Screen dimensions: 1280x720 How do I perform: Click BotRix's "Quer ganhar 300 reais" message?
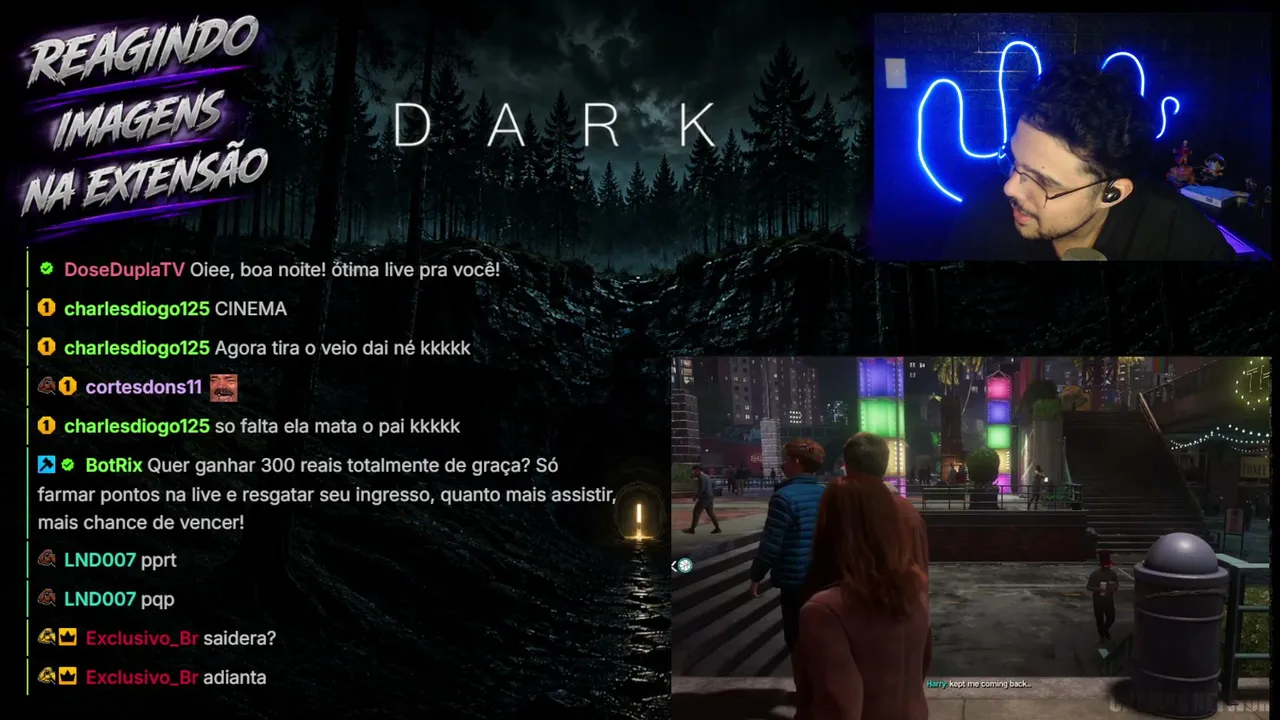coord(327,494)
